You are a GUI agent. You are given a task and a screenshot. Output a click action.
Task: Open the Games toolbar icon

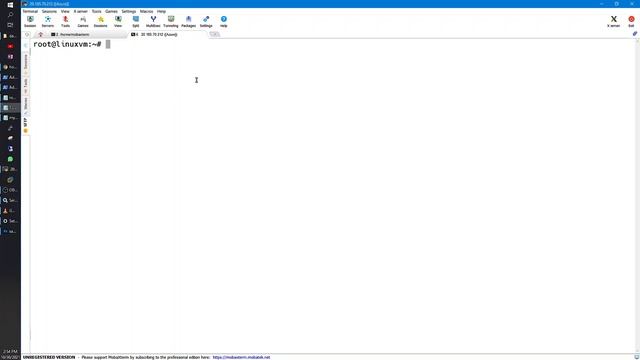(x=83, y=21)
